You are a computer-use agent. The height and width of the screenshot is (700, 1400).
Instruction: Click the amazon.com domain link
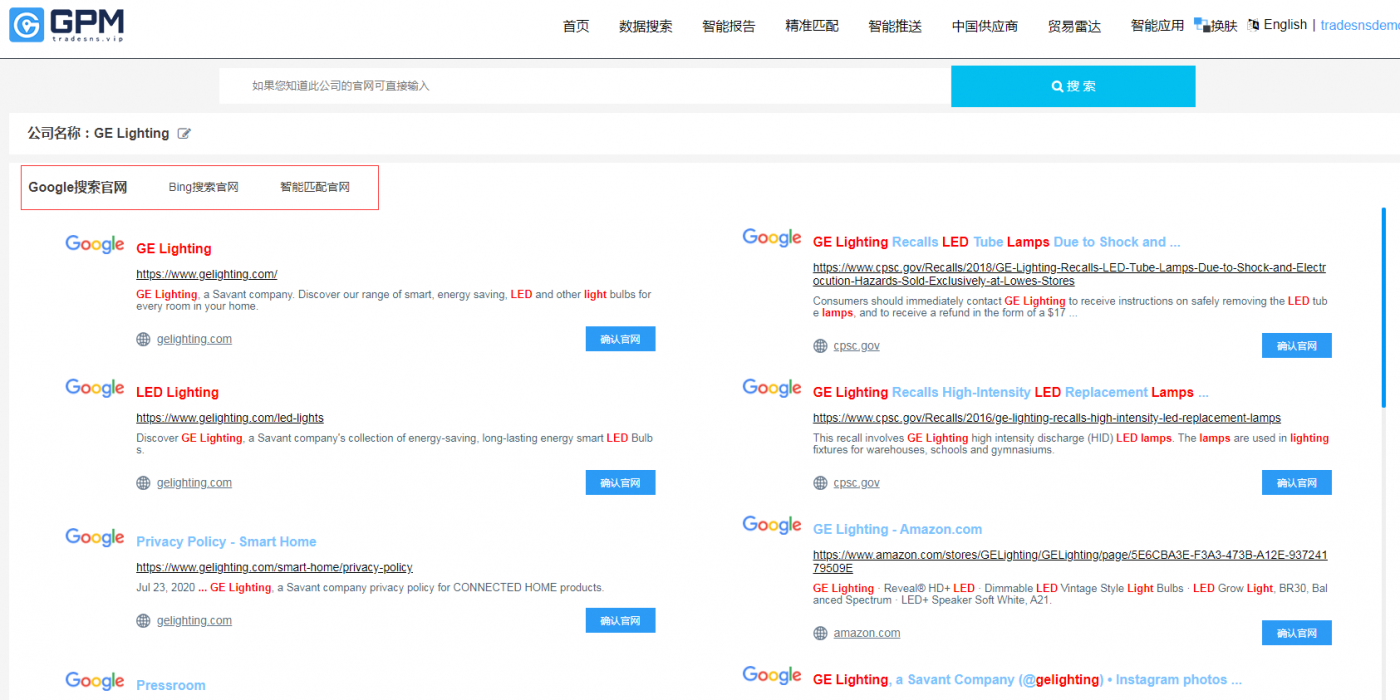point(867,633)
